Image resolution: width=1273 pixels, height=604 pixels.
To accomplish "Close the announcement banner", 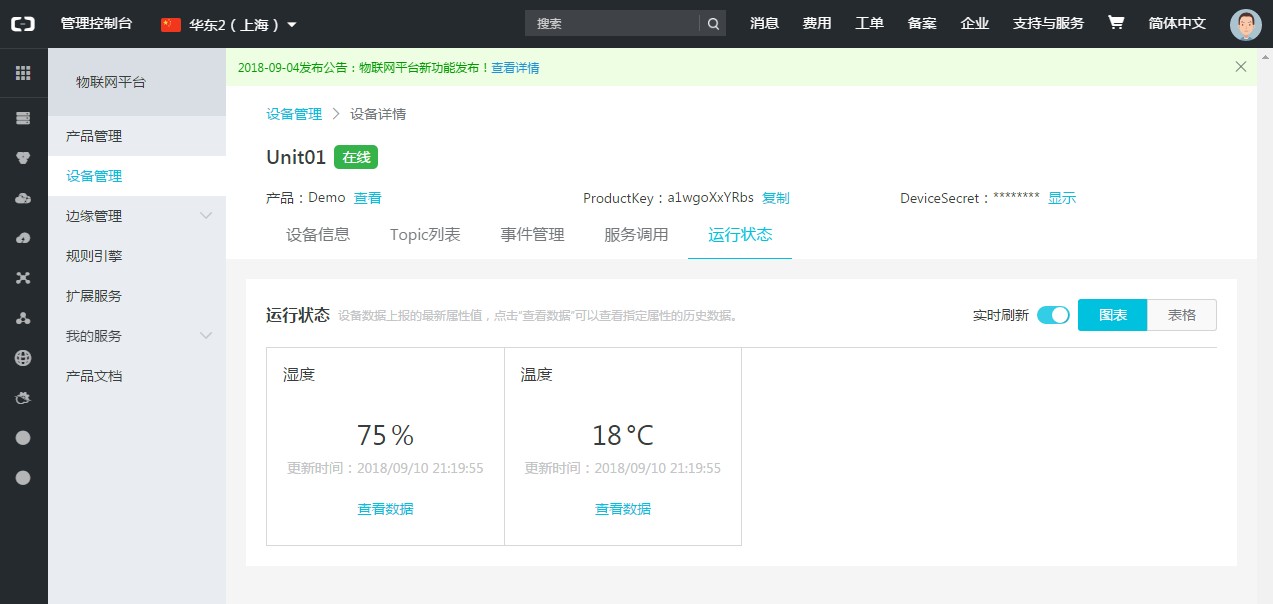I will tap(1241, 67).
